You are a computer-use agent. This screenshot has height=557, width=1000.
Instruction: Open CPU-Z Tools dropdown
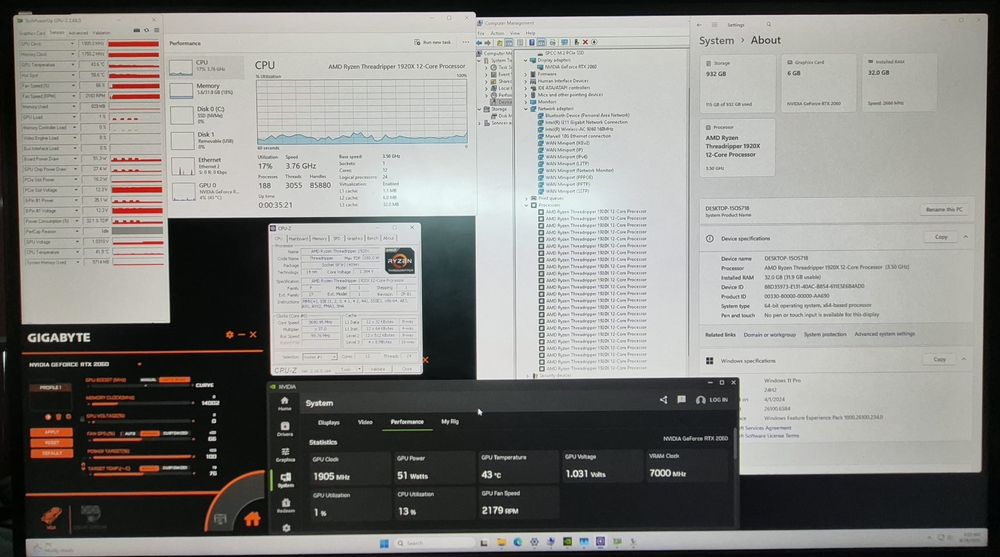point(349,369)
